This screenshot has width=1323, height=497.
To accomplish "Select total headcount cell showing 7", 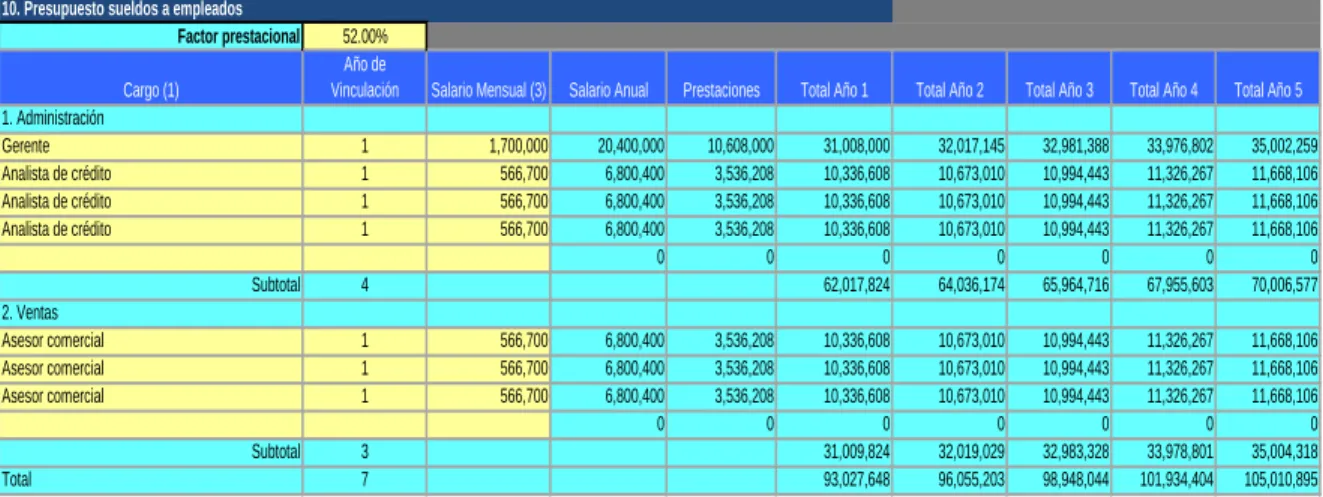I will pyautogui.click(x=365, y=479).
